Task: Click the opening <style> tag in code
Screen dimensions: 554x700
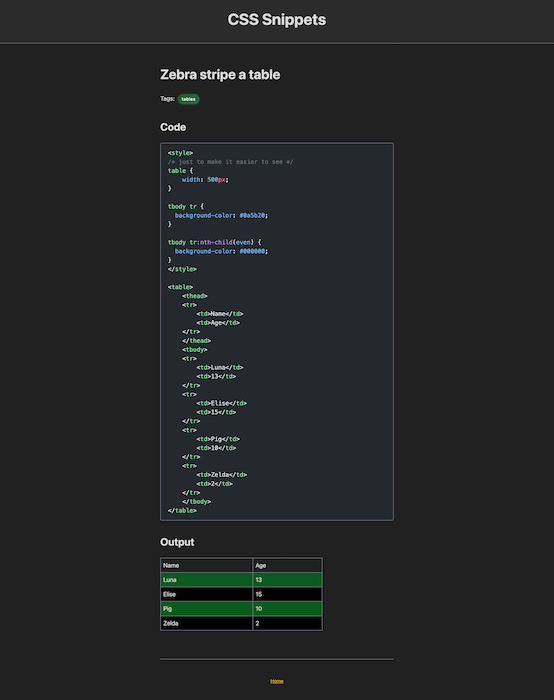Action: point(180,153)
